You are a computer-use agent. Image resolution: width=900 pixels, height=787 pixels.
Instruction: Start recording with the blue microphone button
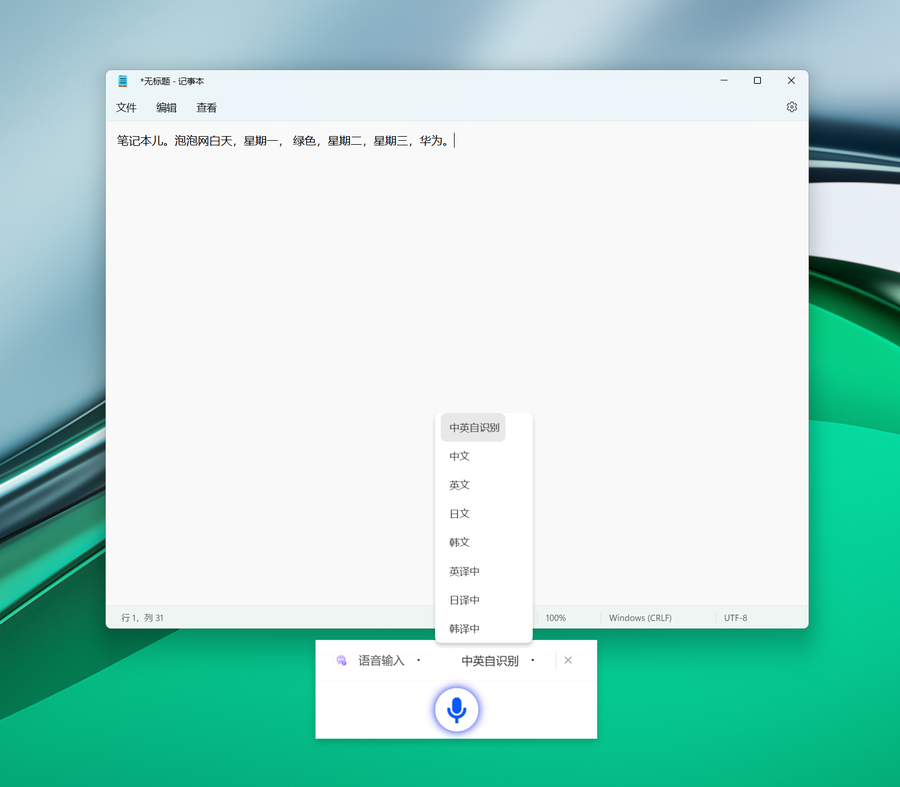coord(456,709)
